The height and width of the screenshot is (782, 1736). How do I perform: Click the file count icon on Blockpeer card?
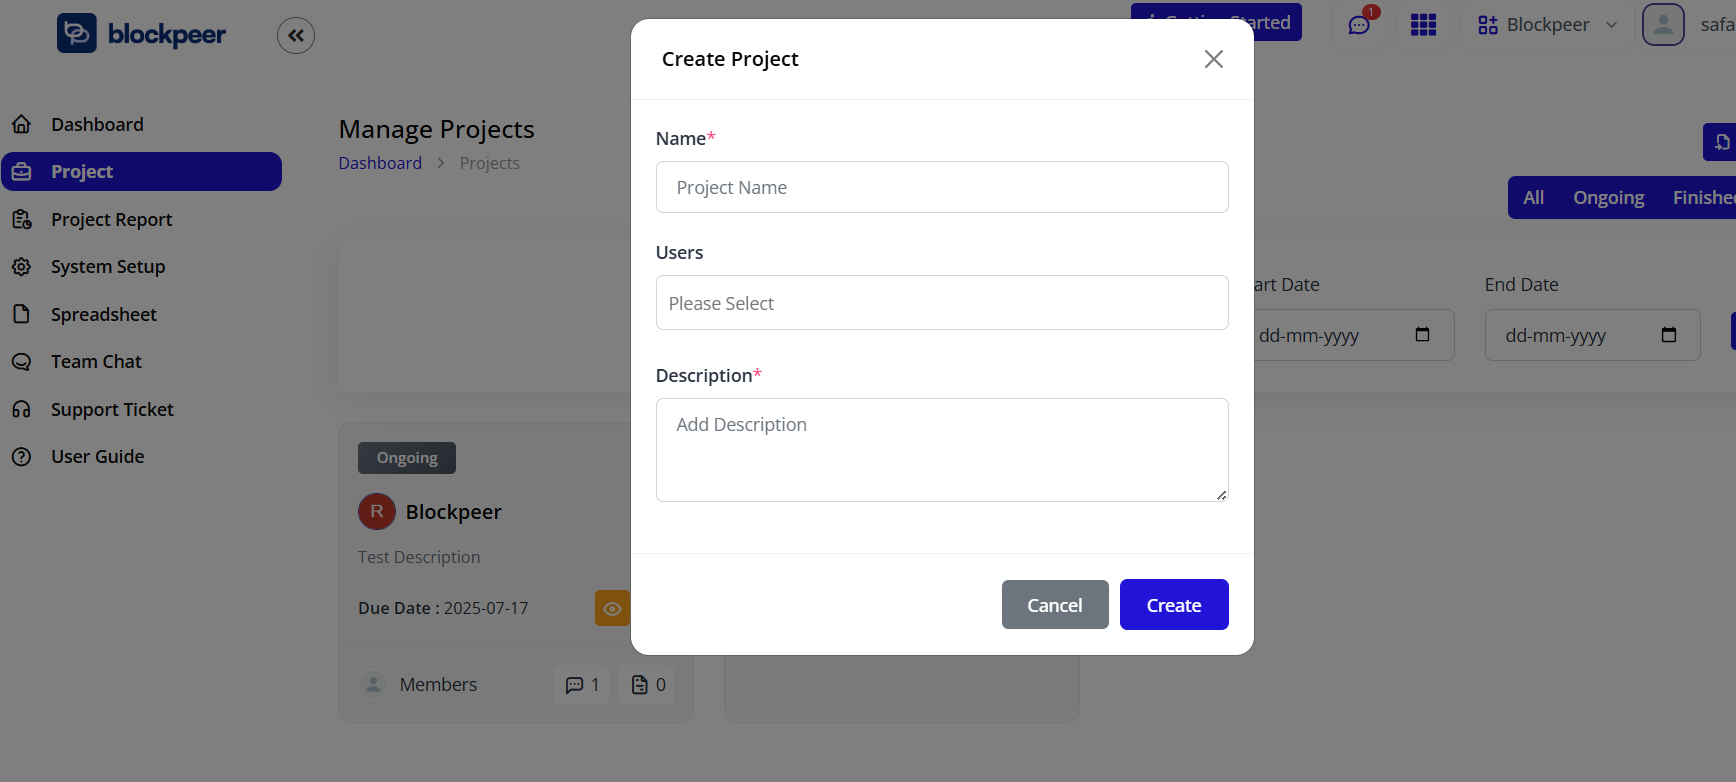click(646, 684)
